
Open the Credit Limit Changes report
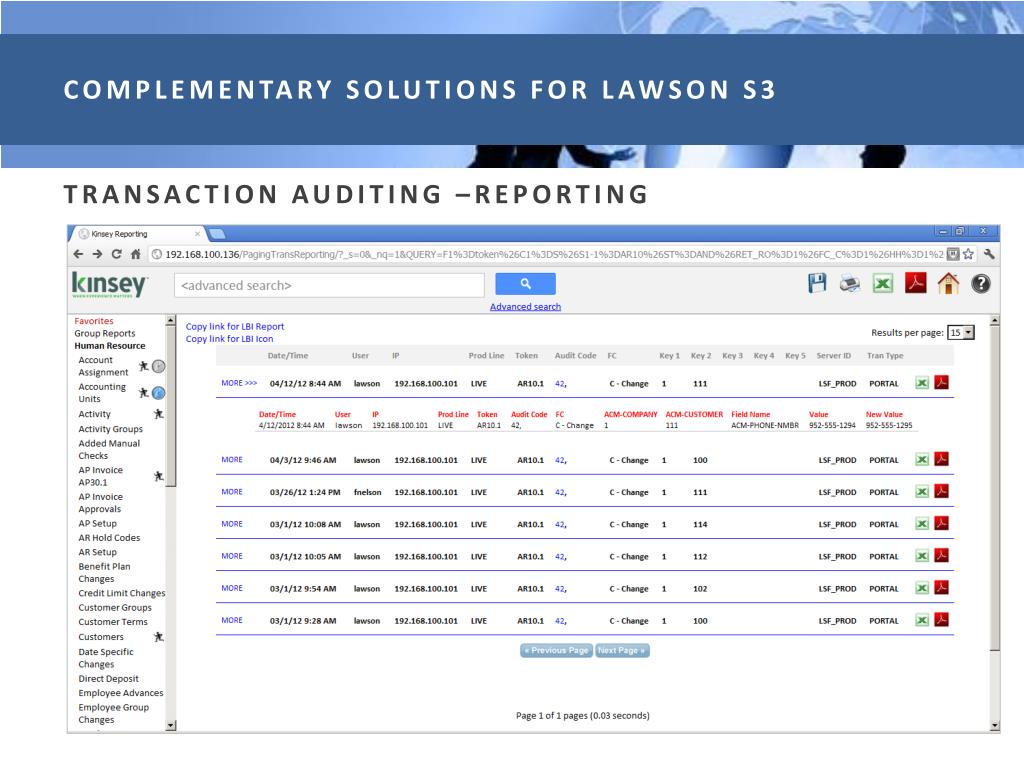click(121, 593)
